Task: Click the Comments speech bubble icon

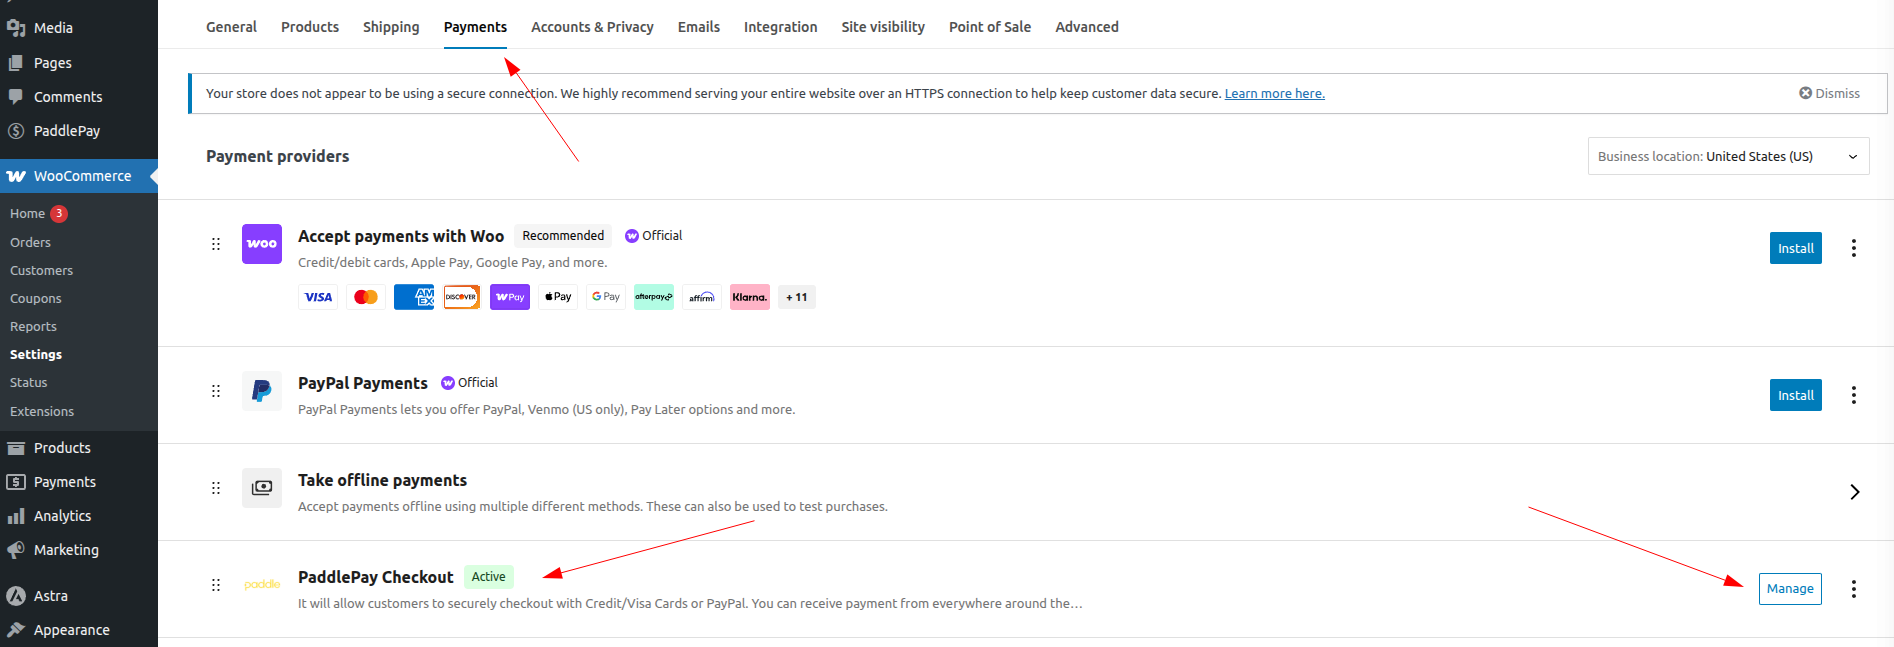Action: [x=16, y=97]
